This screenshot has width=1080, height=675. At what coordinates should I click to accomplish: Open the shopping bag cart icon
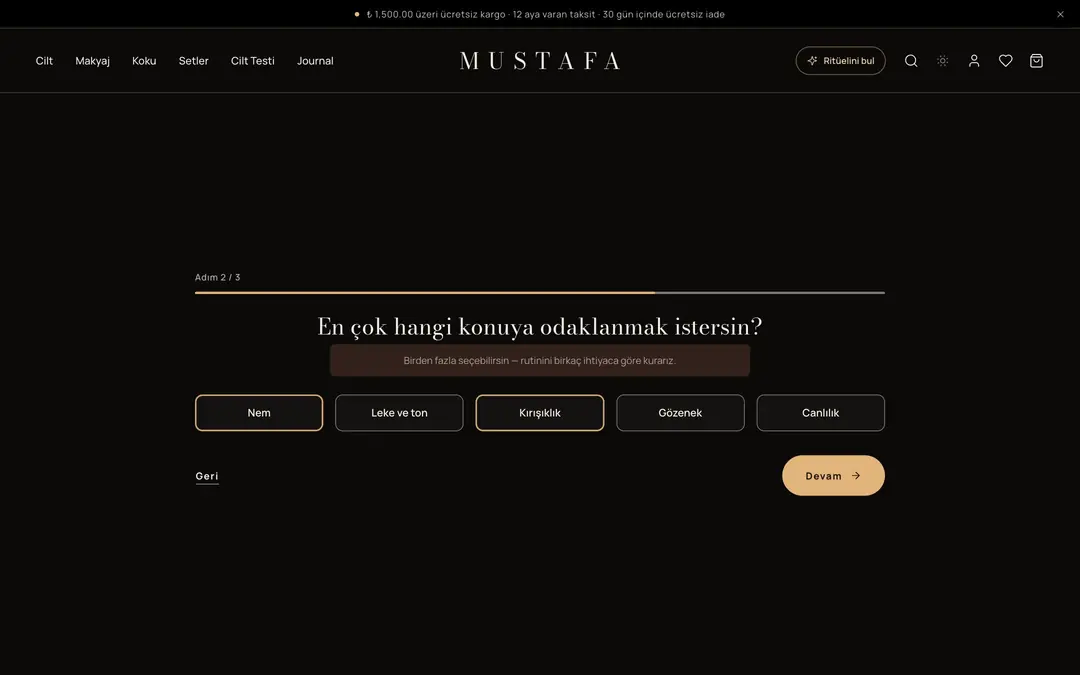tap(1036, 61)
